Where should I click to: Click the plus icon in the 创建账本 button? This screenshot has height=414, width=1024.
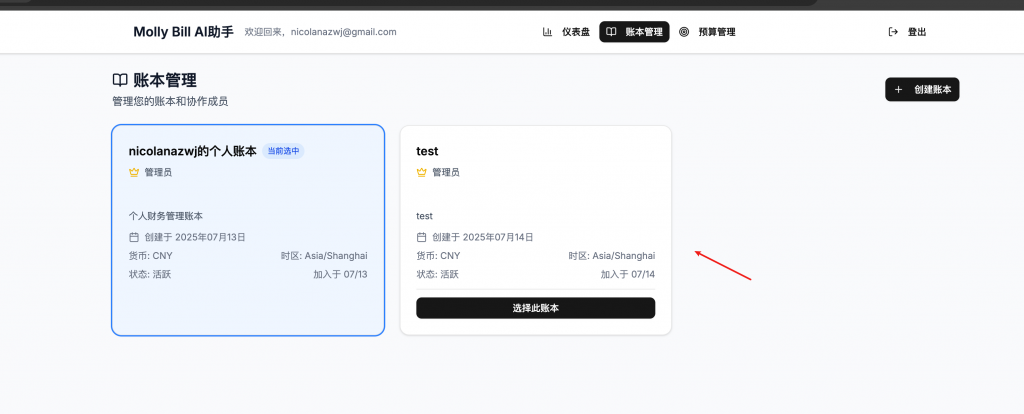(898, 90)
